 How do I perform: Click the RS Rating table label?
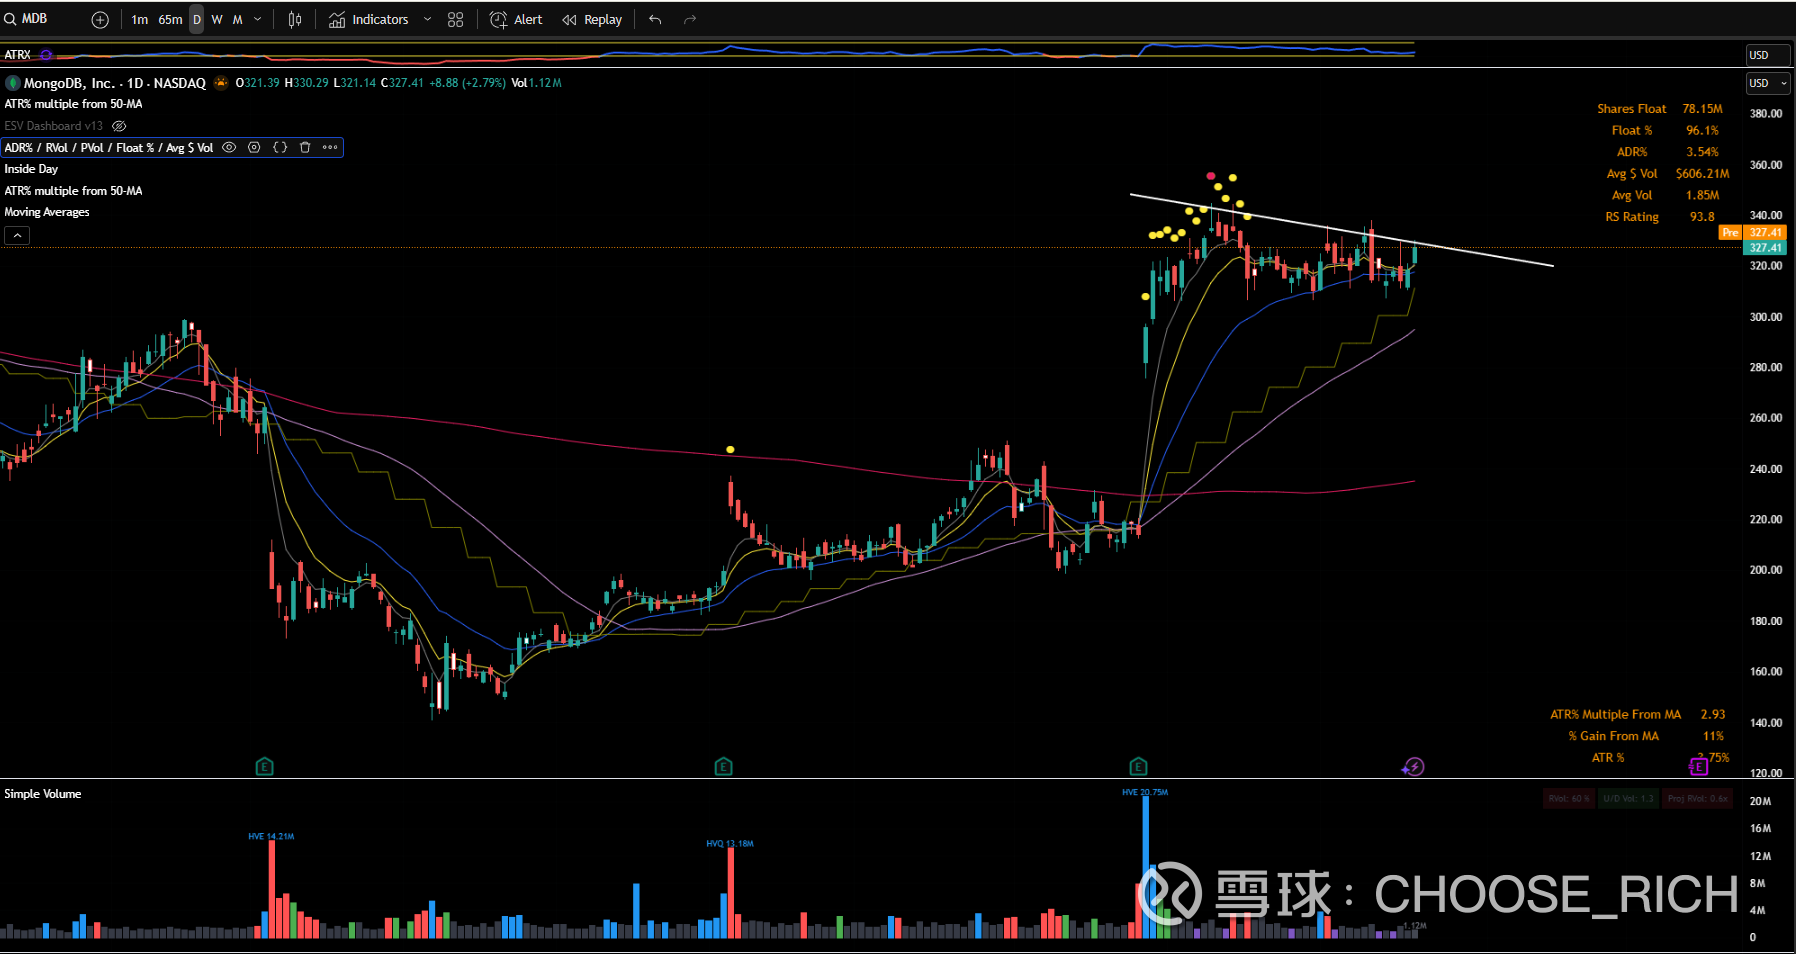pos(1632,217)
